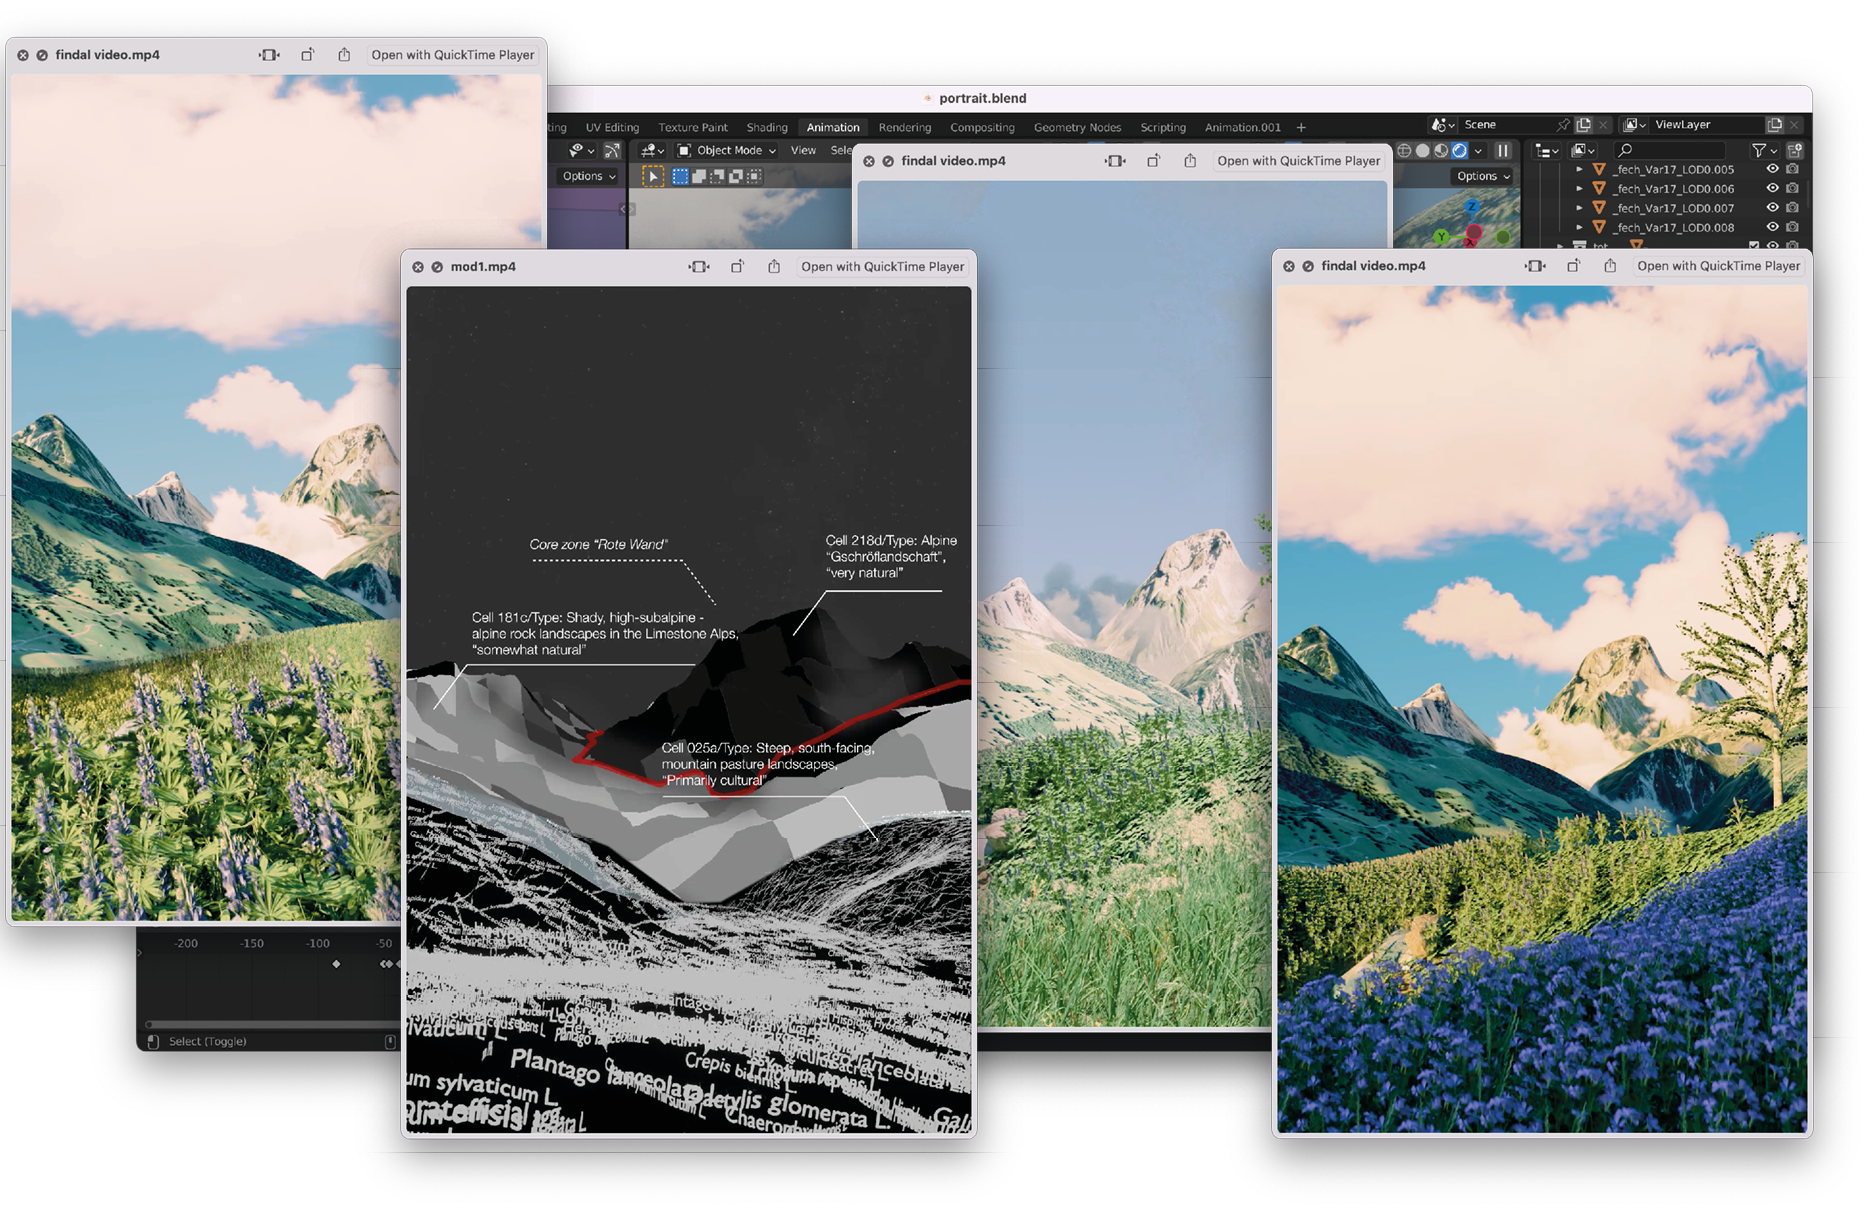Screen dimensions: 1867x1209
Task: Click the pause icon next to shading modes
Action: pyautogui.click(x=1503, y=150)
